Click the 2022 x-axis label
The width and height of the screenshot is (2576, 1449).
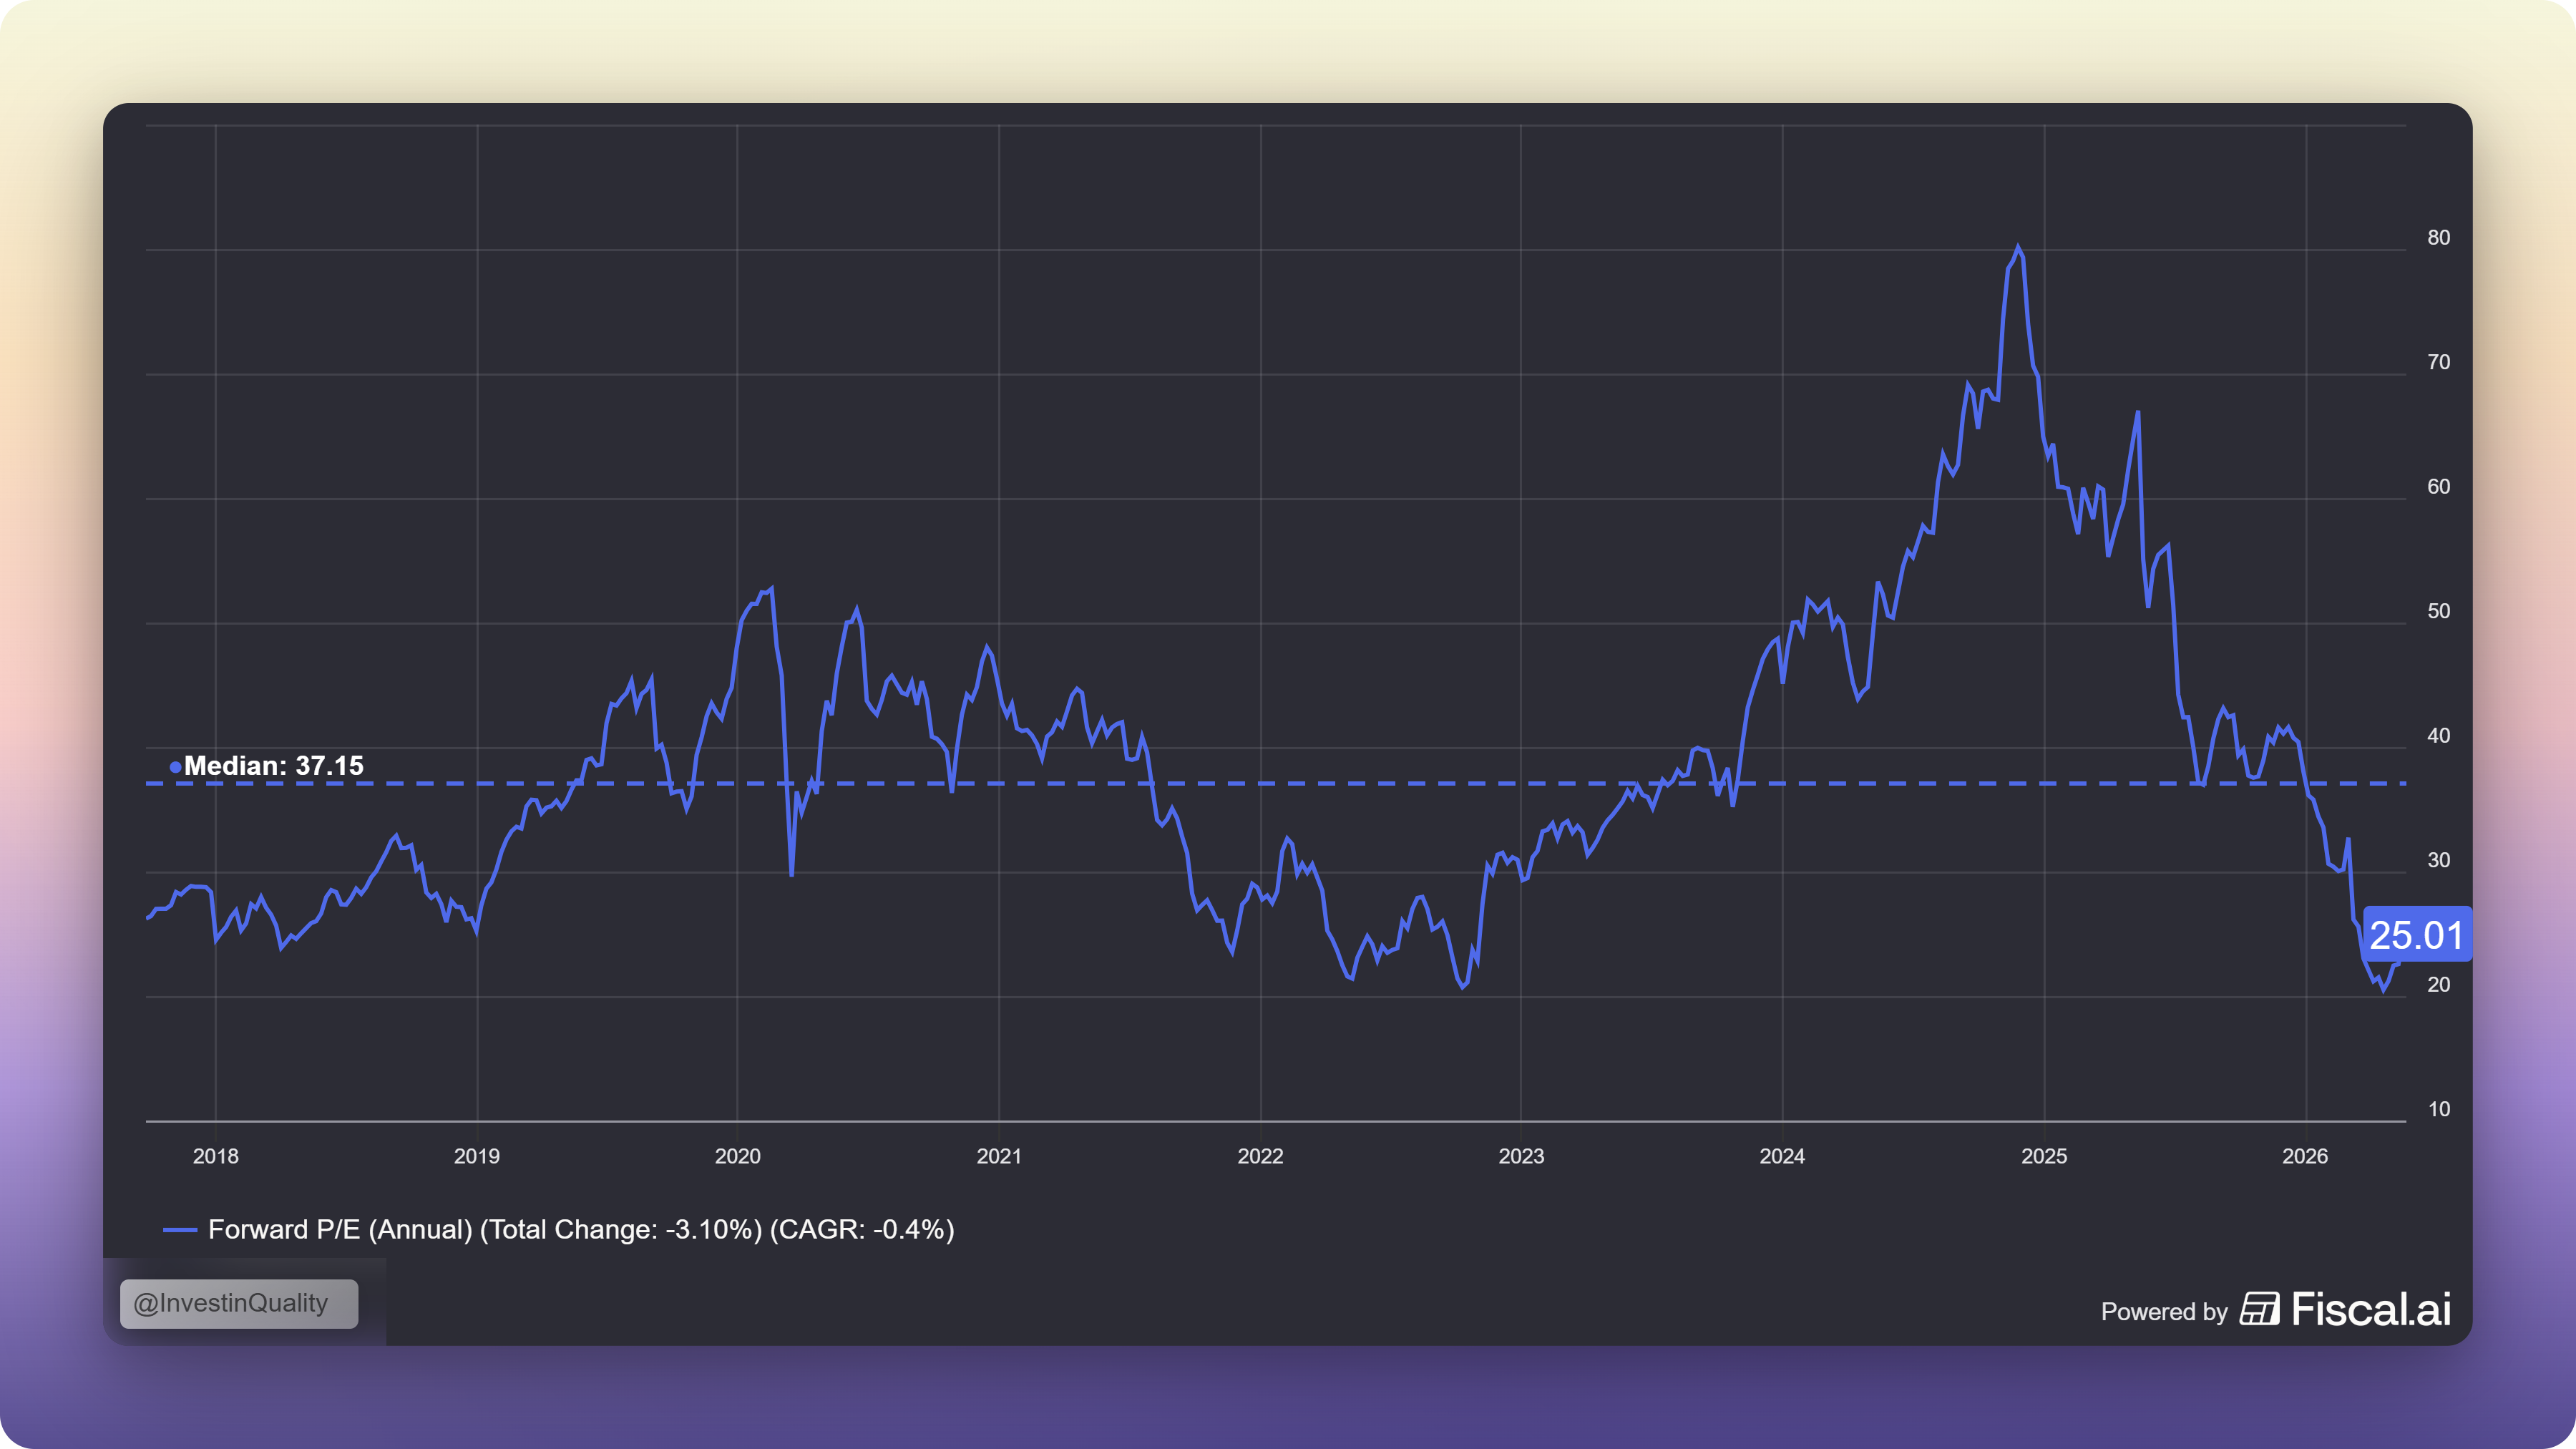click(x=1260, y=1156)
